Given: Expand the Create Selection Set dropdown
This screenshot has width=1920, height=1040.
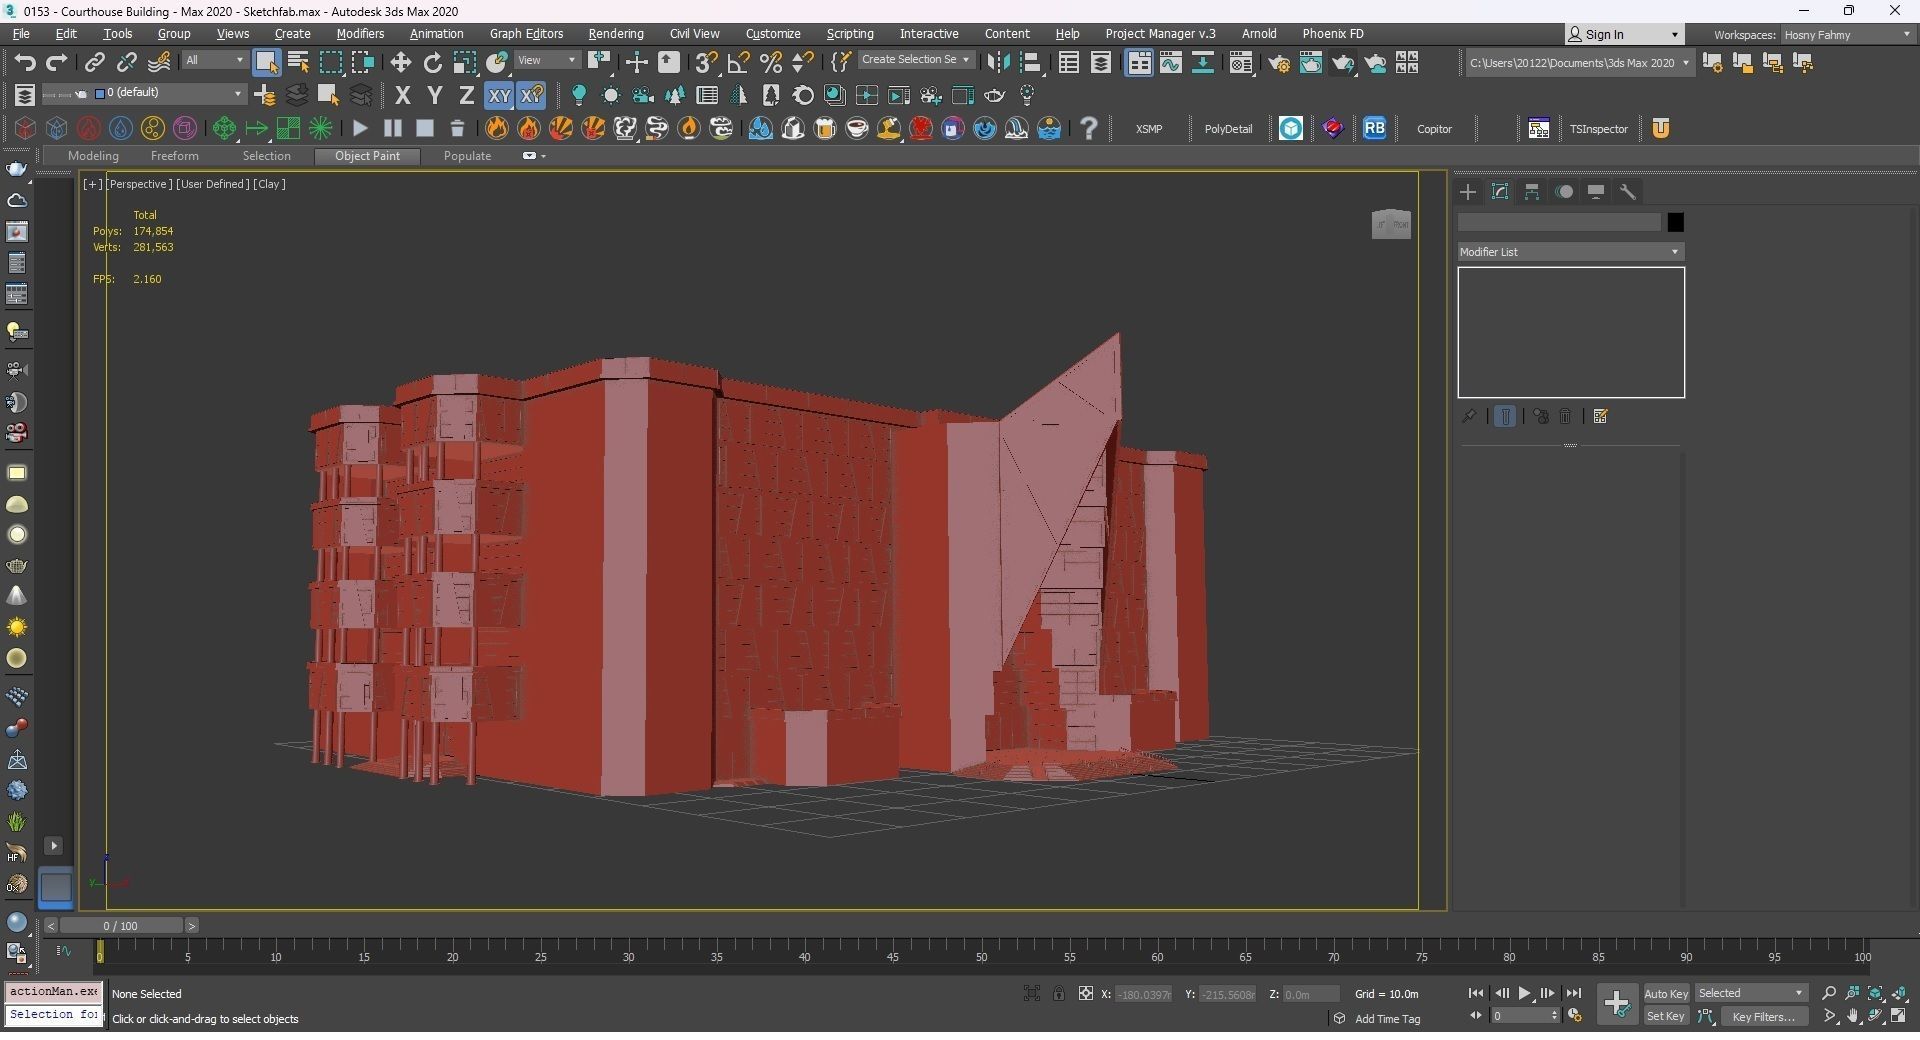Looking at the screenshot, I should click(x=915, y=60).
